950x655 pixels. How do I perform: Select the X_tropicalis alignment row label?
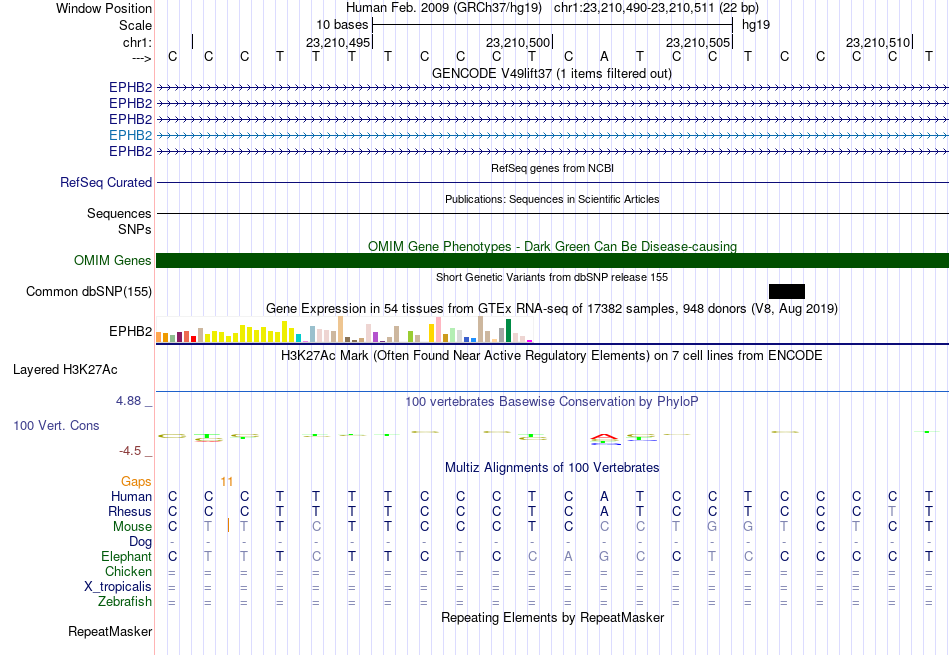pyautogui.click(x=118, y=587)
